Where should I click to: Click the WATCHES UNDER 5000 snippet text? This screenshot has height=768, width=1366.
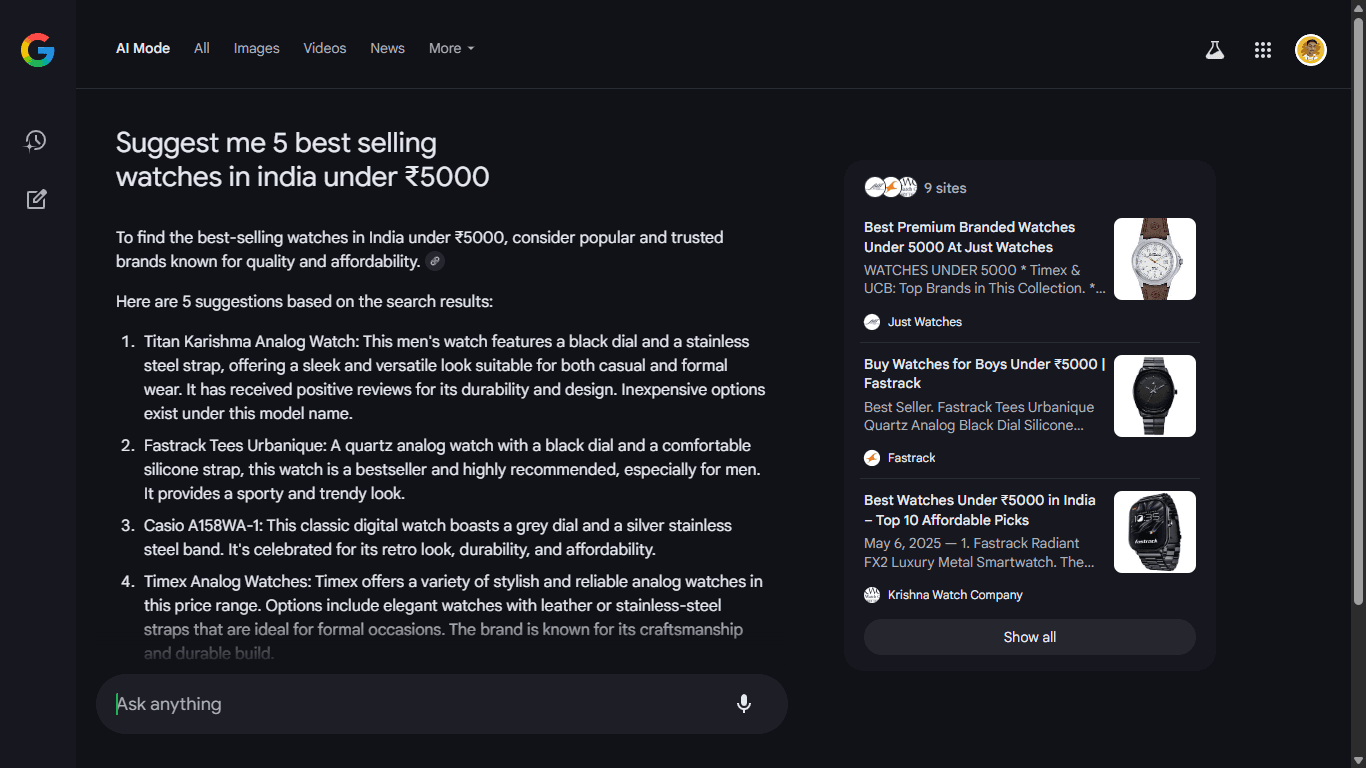985,279
